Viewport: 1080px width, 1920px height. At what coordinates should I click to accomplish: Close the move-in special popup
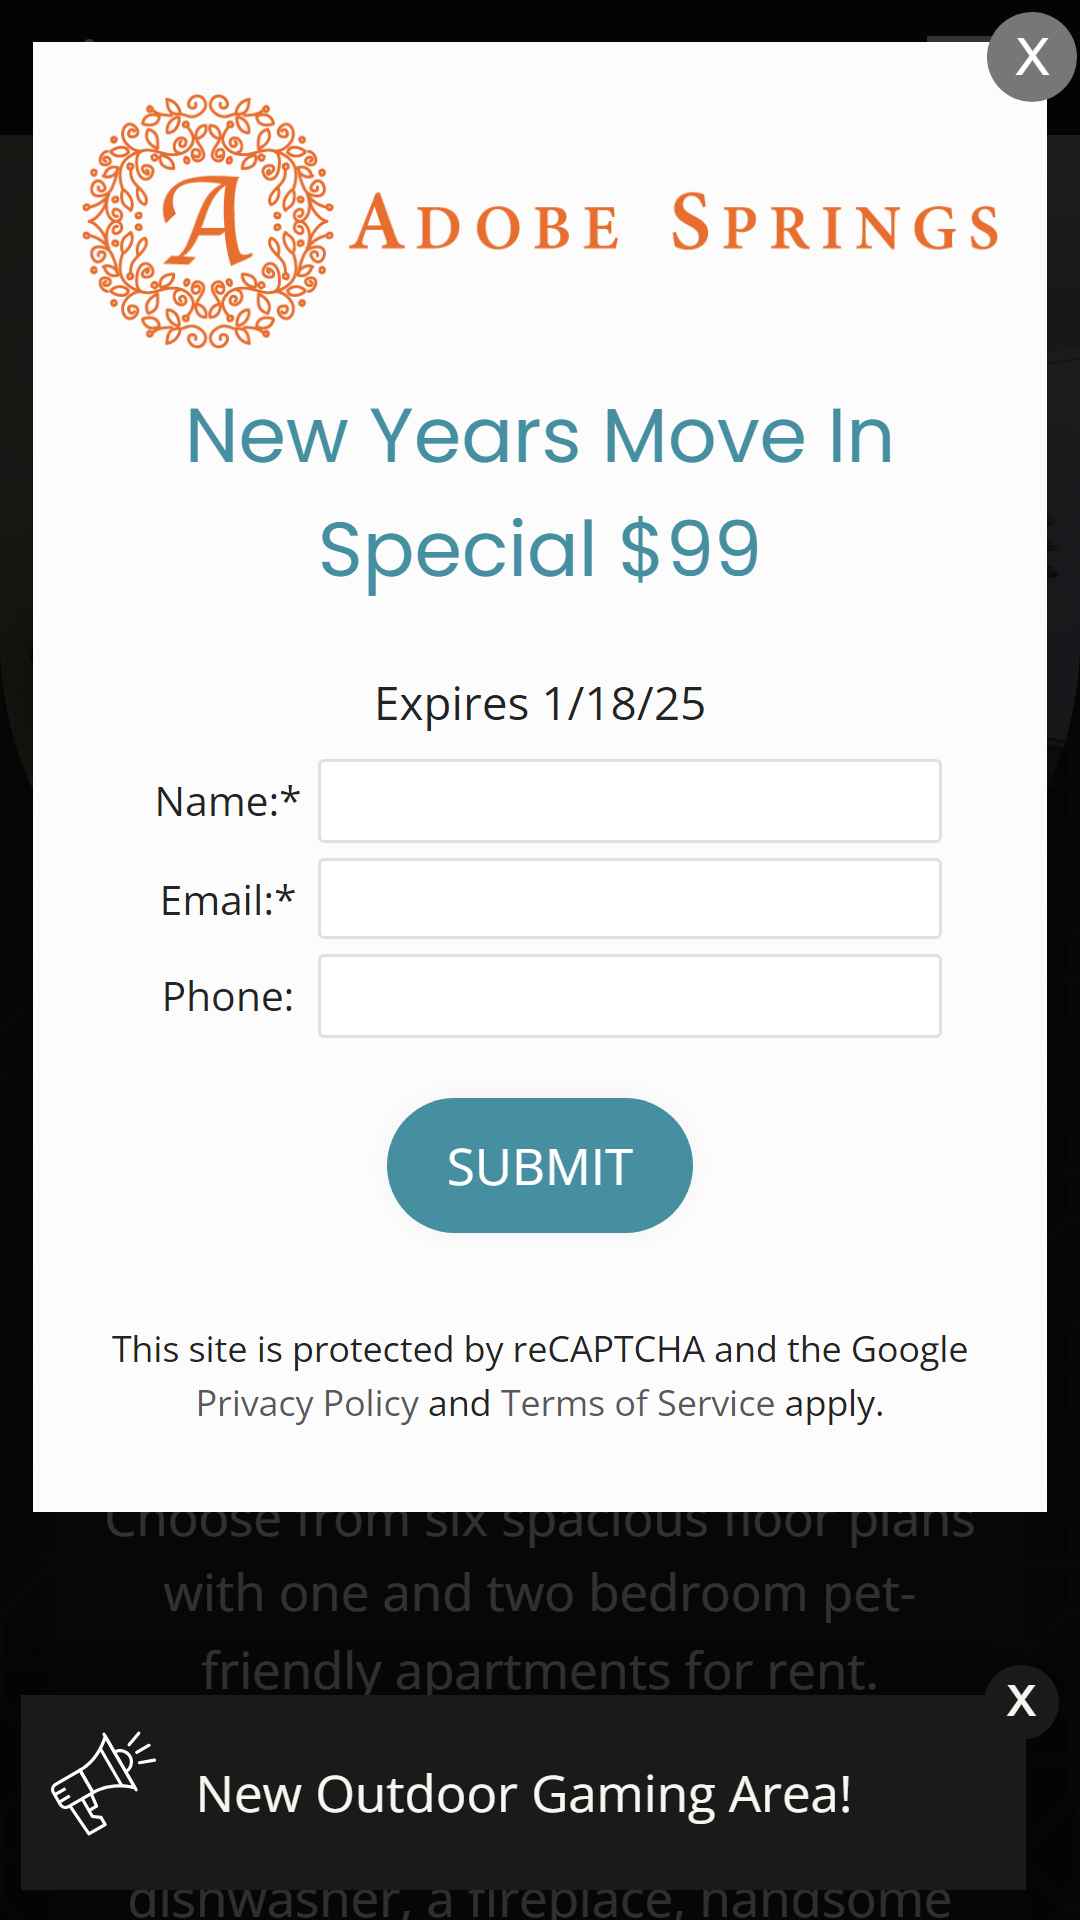[1032, 57]
